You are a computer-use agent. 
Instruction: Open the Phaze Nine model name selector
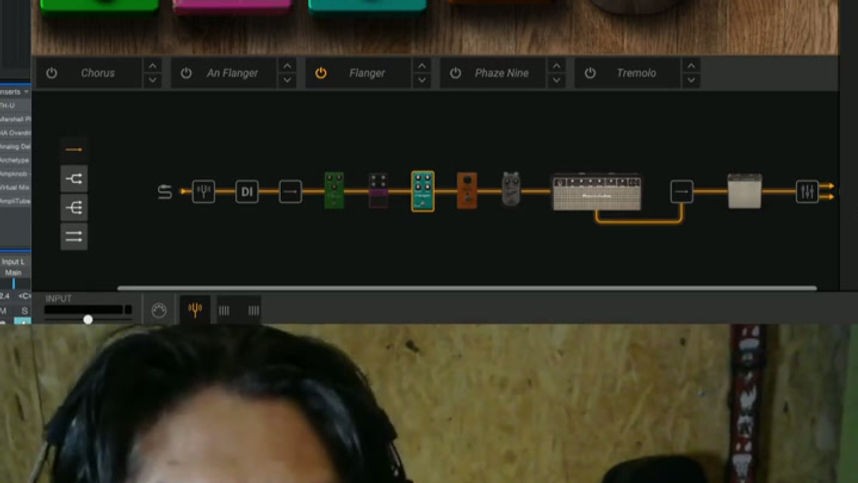point(501,73)
